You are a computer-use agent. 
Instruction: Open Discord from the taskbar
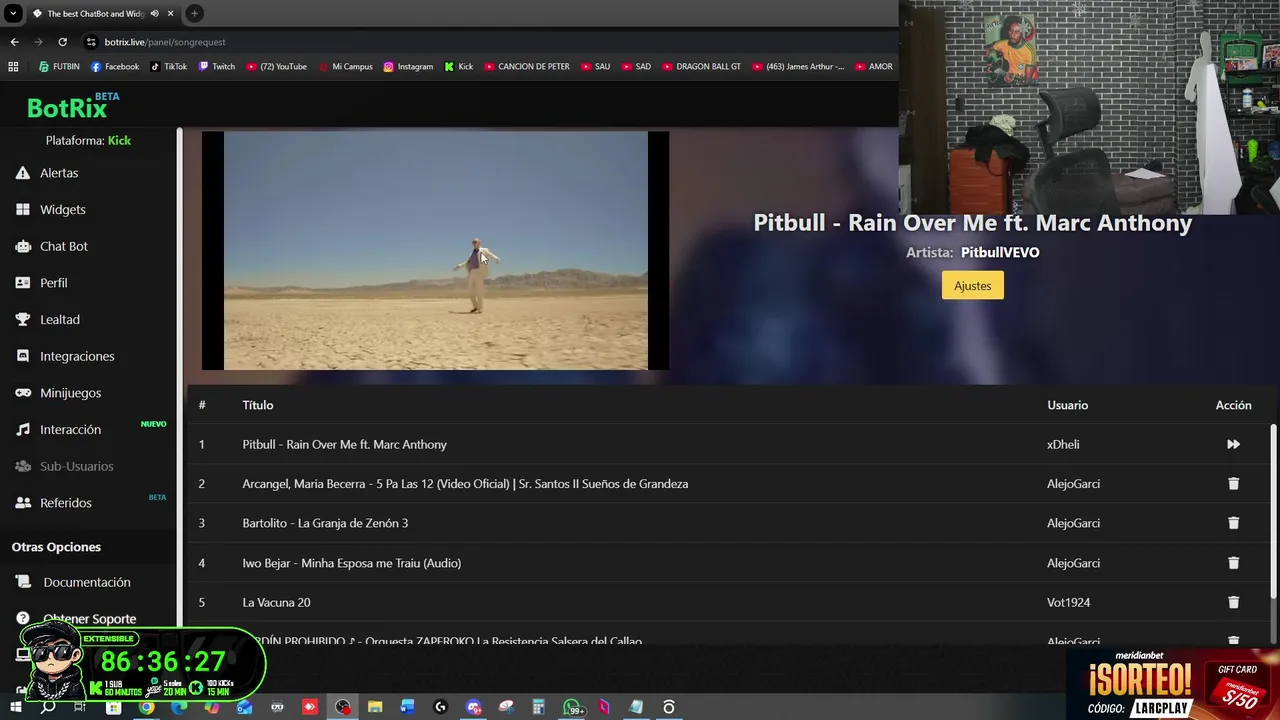[473, 707]
